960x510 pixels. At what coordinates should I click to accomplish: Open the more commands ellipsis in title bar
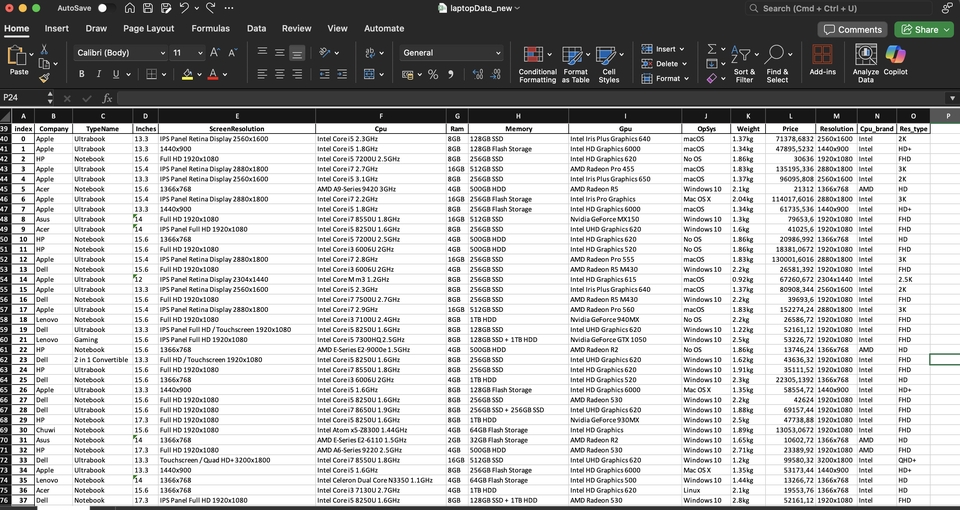click(229, 8)
